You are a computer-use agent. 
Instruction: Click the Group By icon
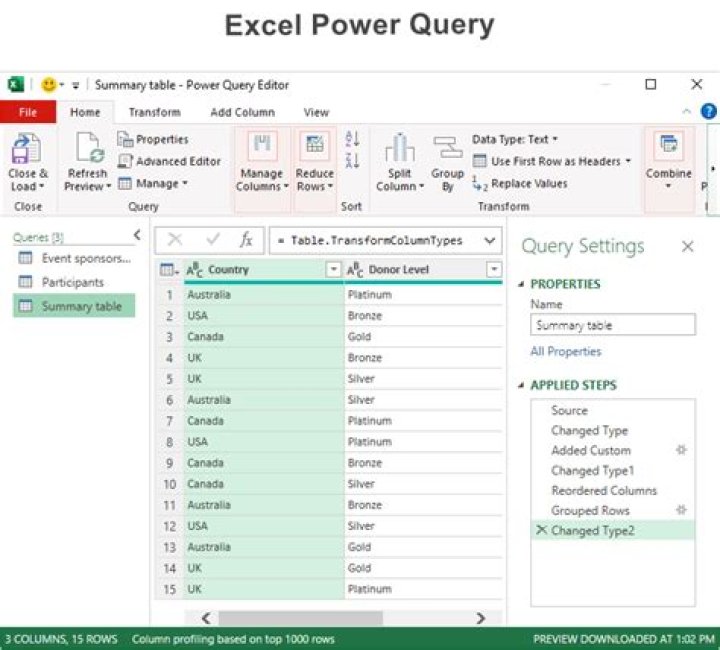pos(447,148)
